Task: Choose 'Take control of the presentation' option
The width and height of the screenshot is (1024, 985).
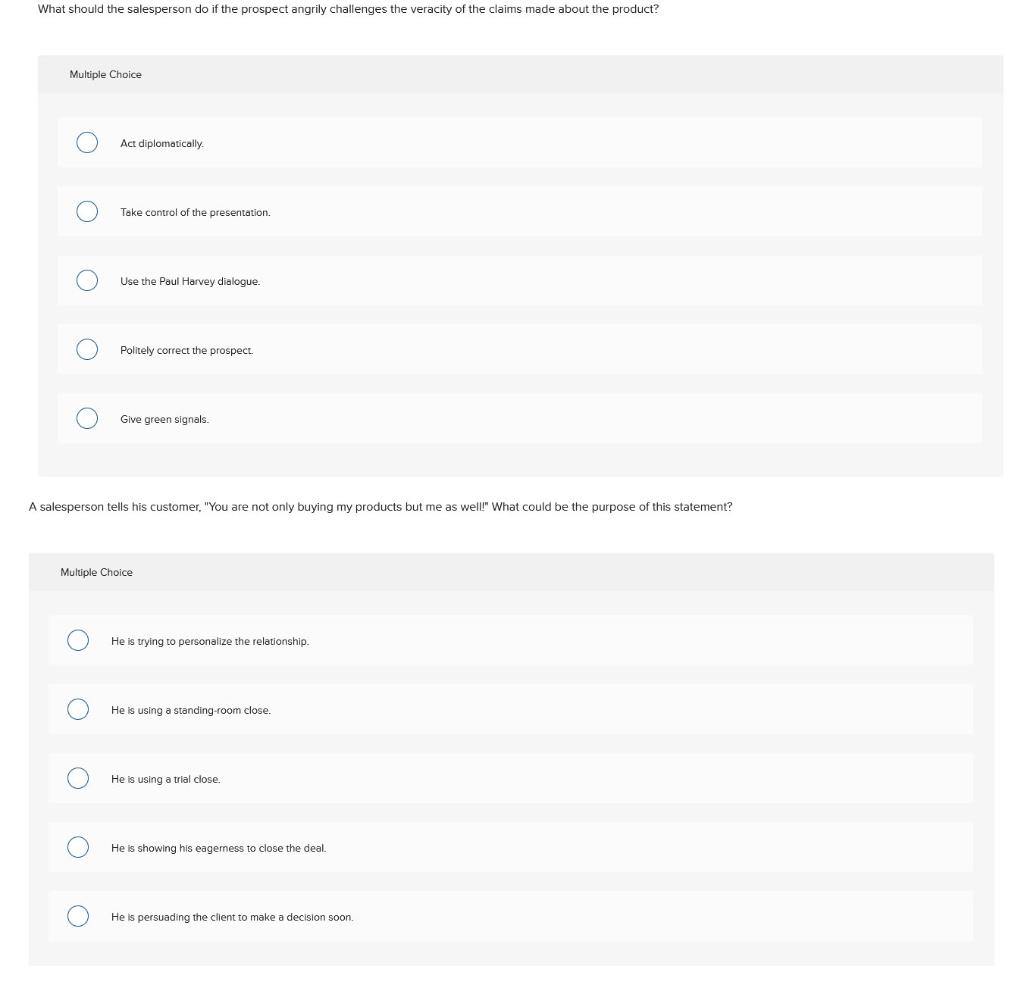Action: click(x=87, y=212)
